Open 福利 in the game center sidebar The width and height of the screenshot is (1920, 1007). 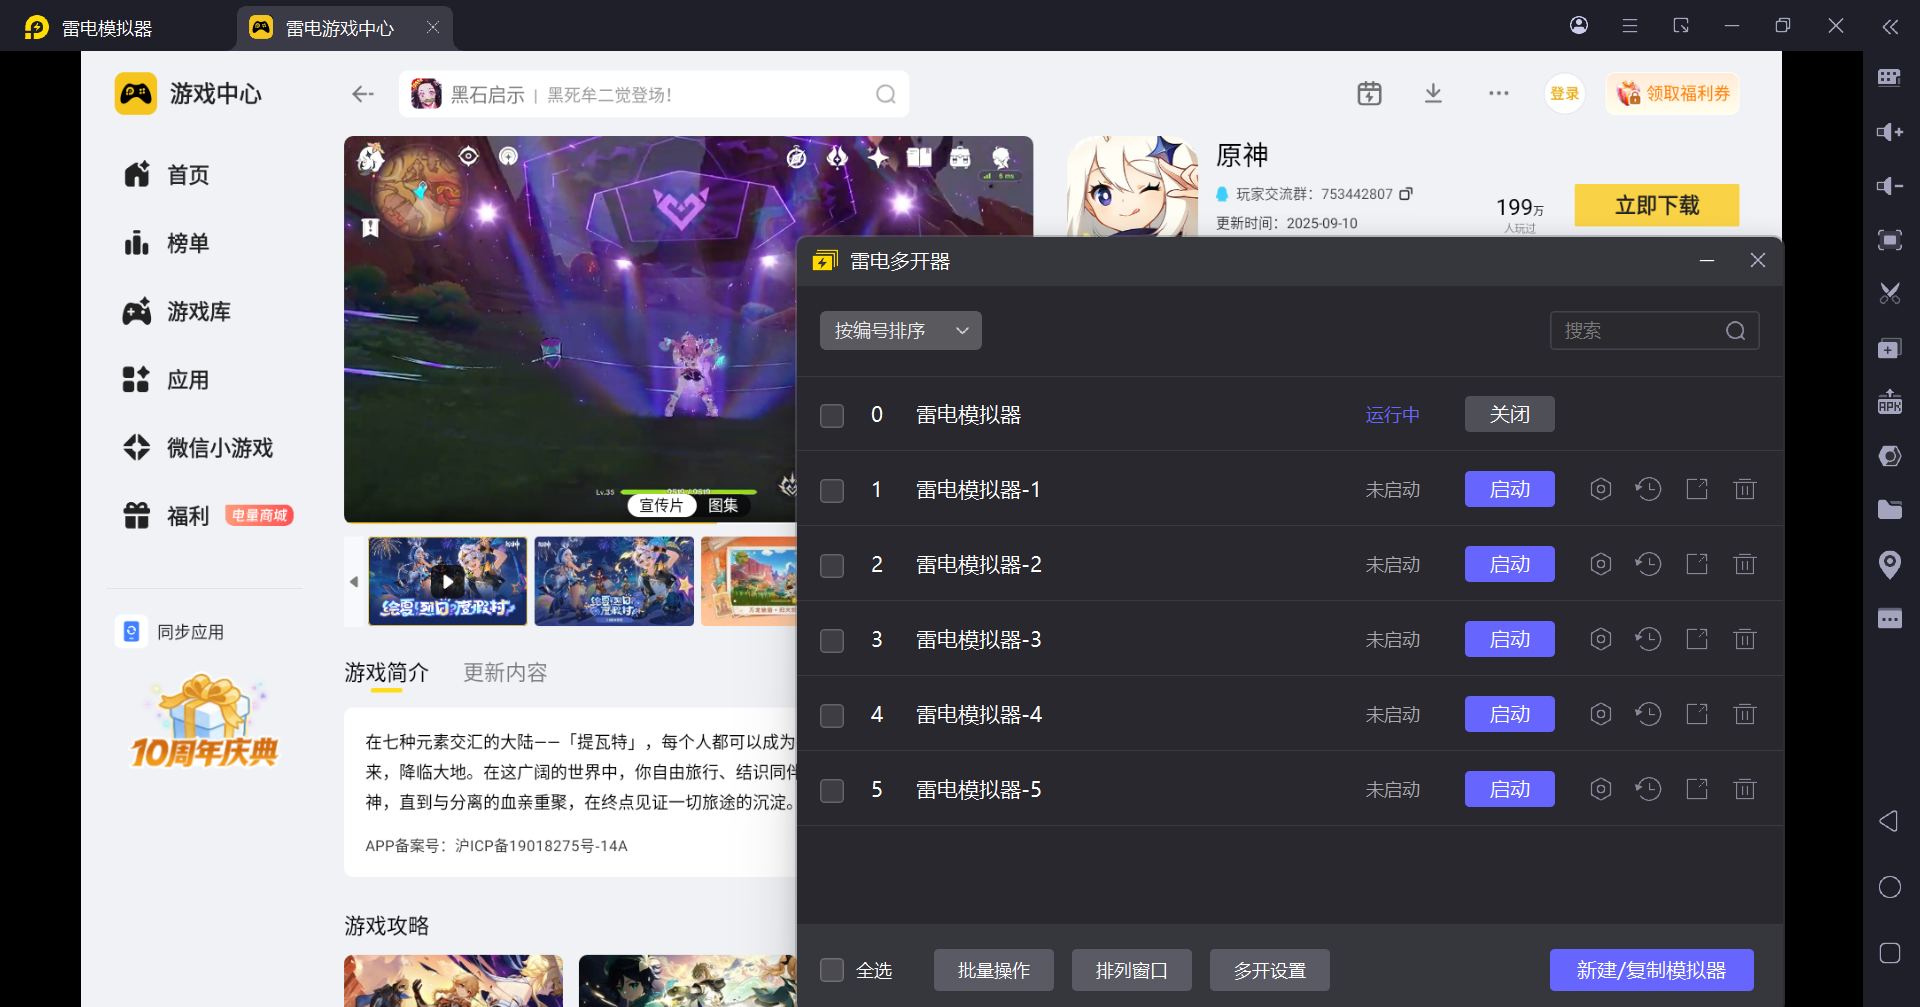coord(207,516)
